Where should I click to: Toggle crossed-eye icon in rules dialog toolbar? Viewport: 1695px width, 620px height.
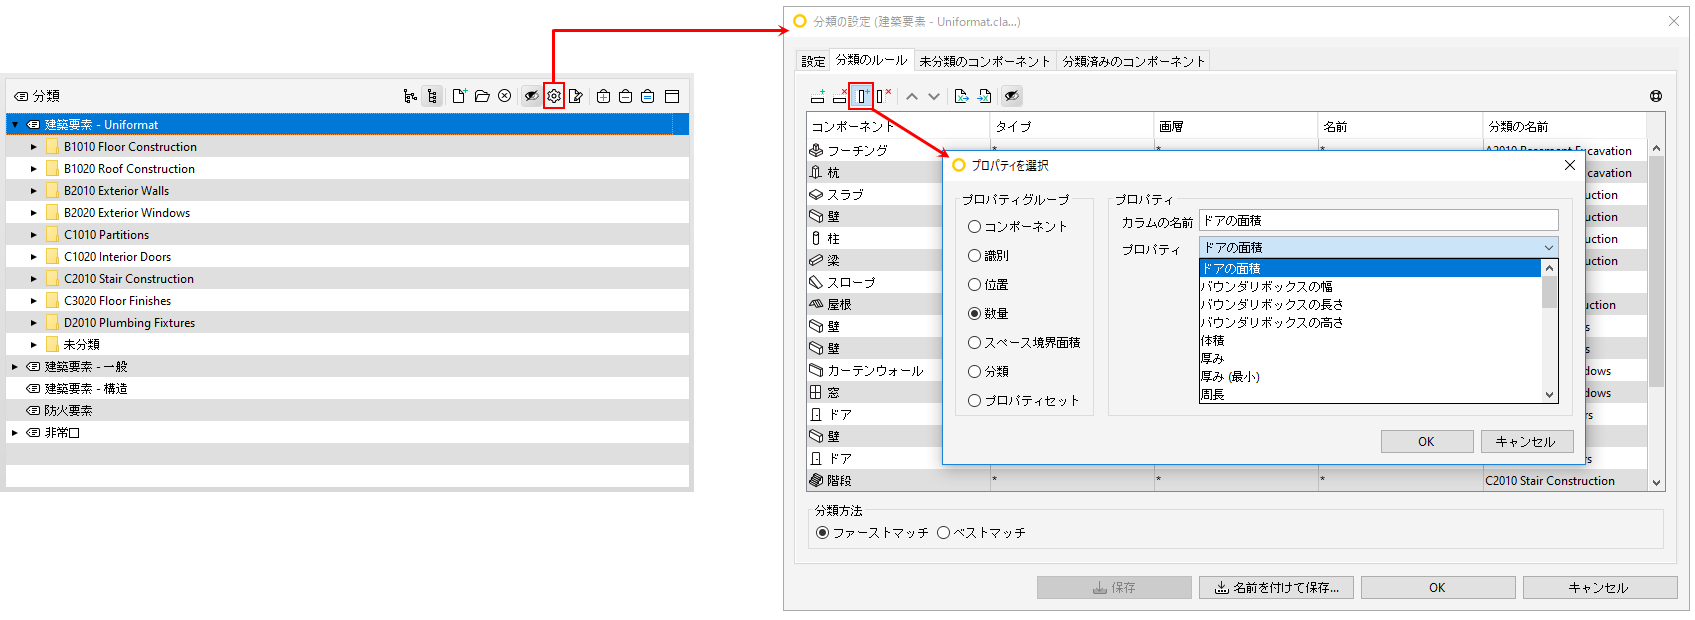click(1012, 96)
